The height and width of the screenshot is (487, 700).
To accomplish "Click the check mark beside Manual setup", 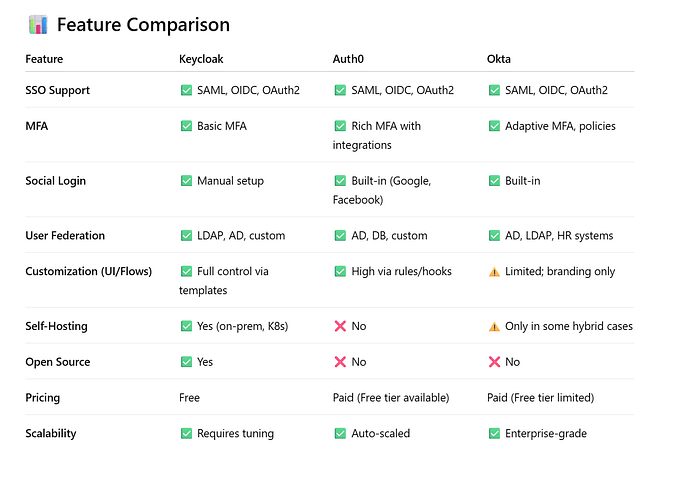I will (x=186, y=181).
